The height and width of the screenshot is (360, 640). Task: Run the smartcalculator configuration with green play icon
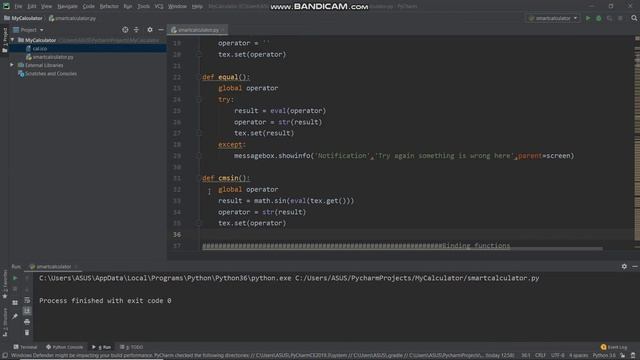point(588,18)
